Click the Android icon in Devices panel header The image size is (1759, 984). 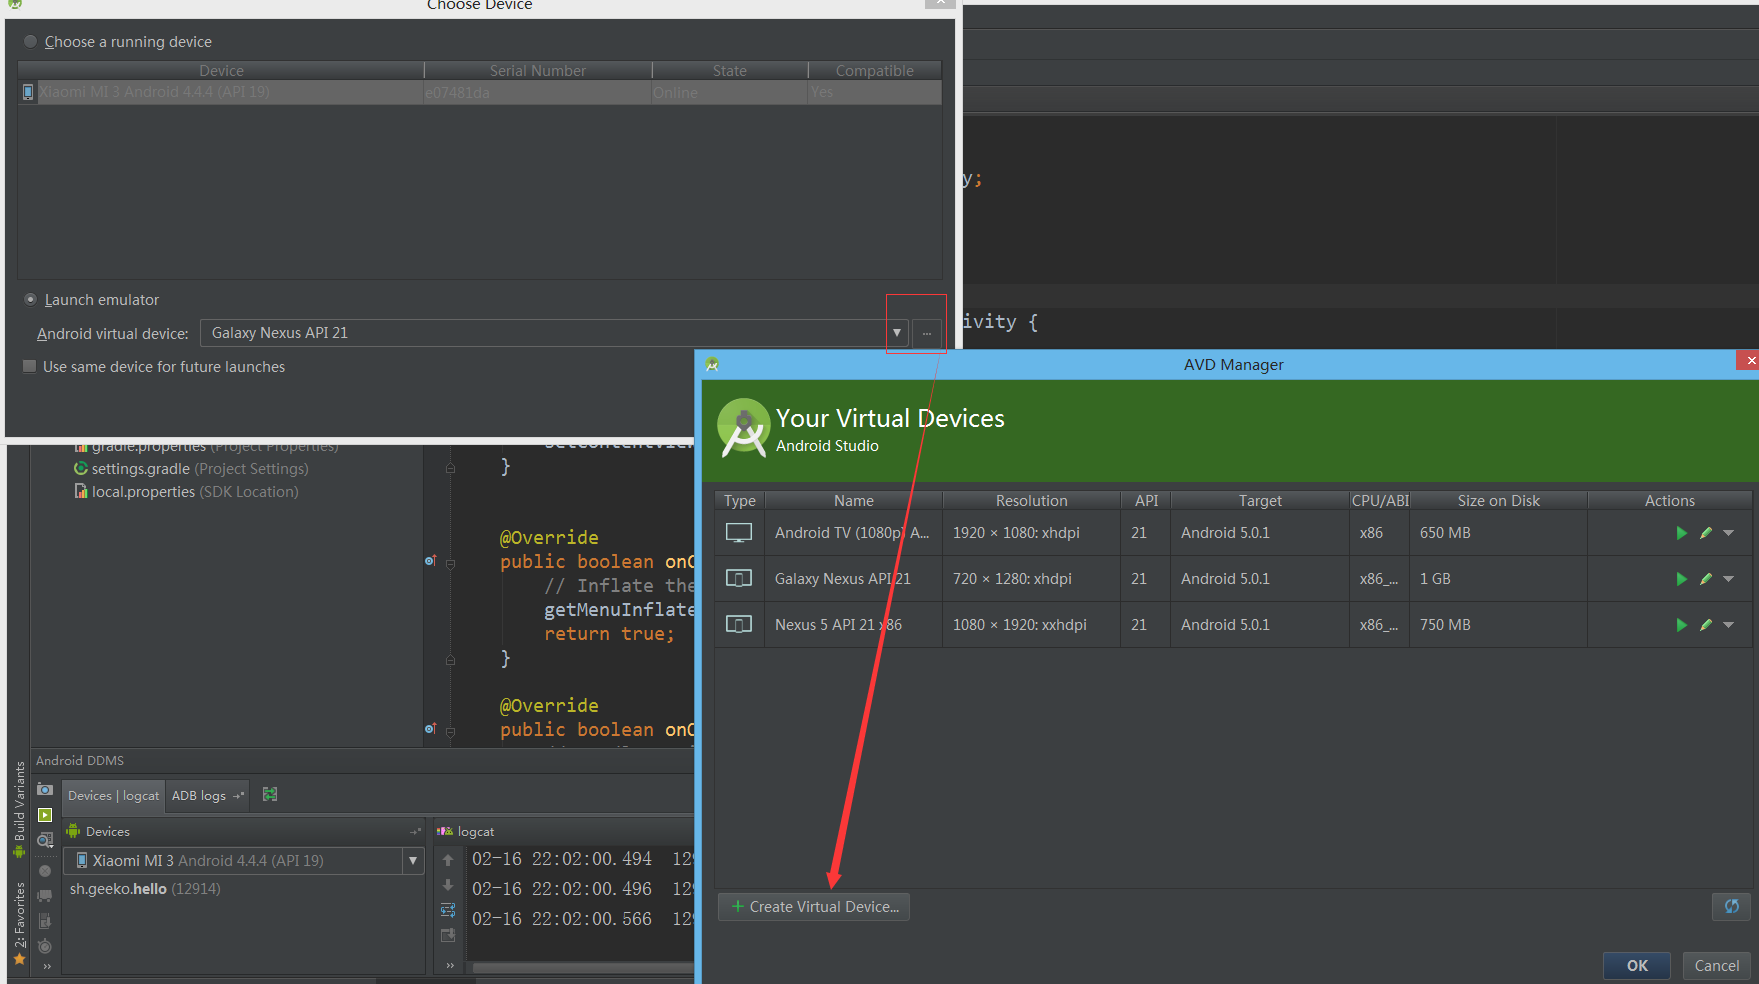(x=73, y=831)
